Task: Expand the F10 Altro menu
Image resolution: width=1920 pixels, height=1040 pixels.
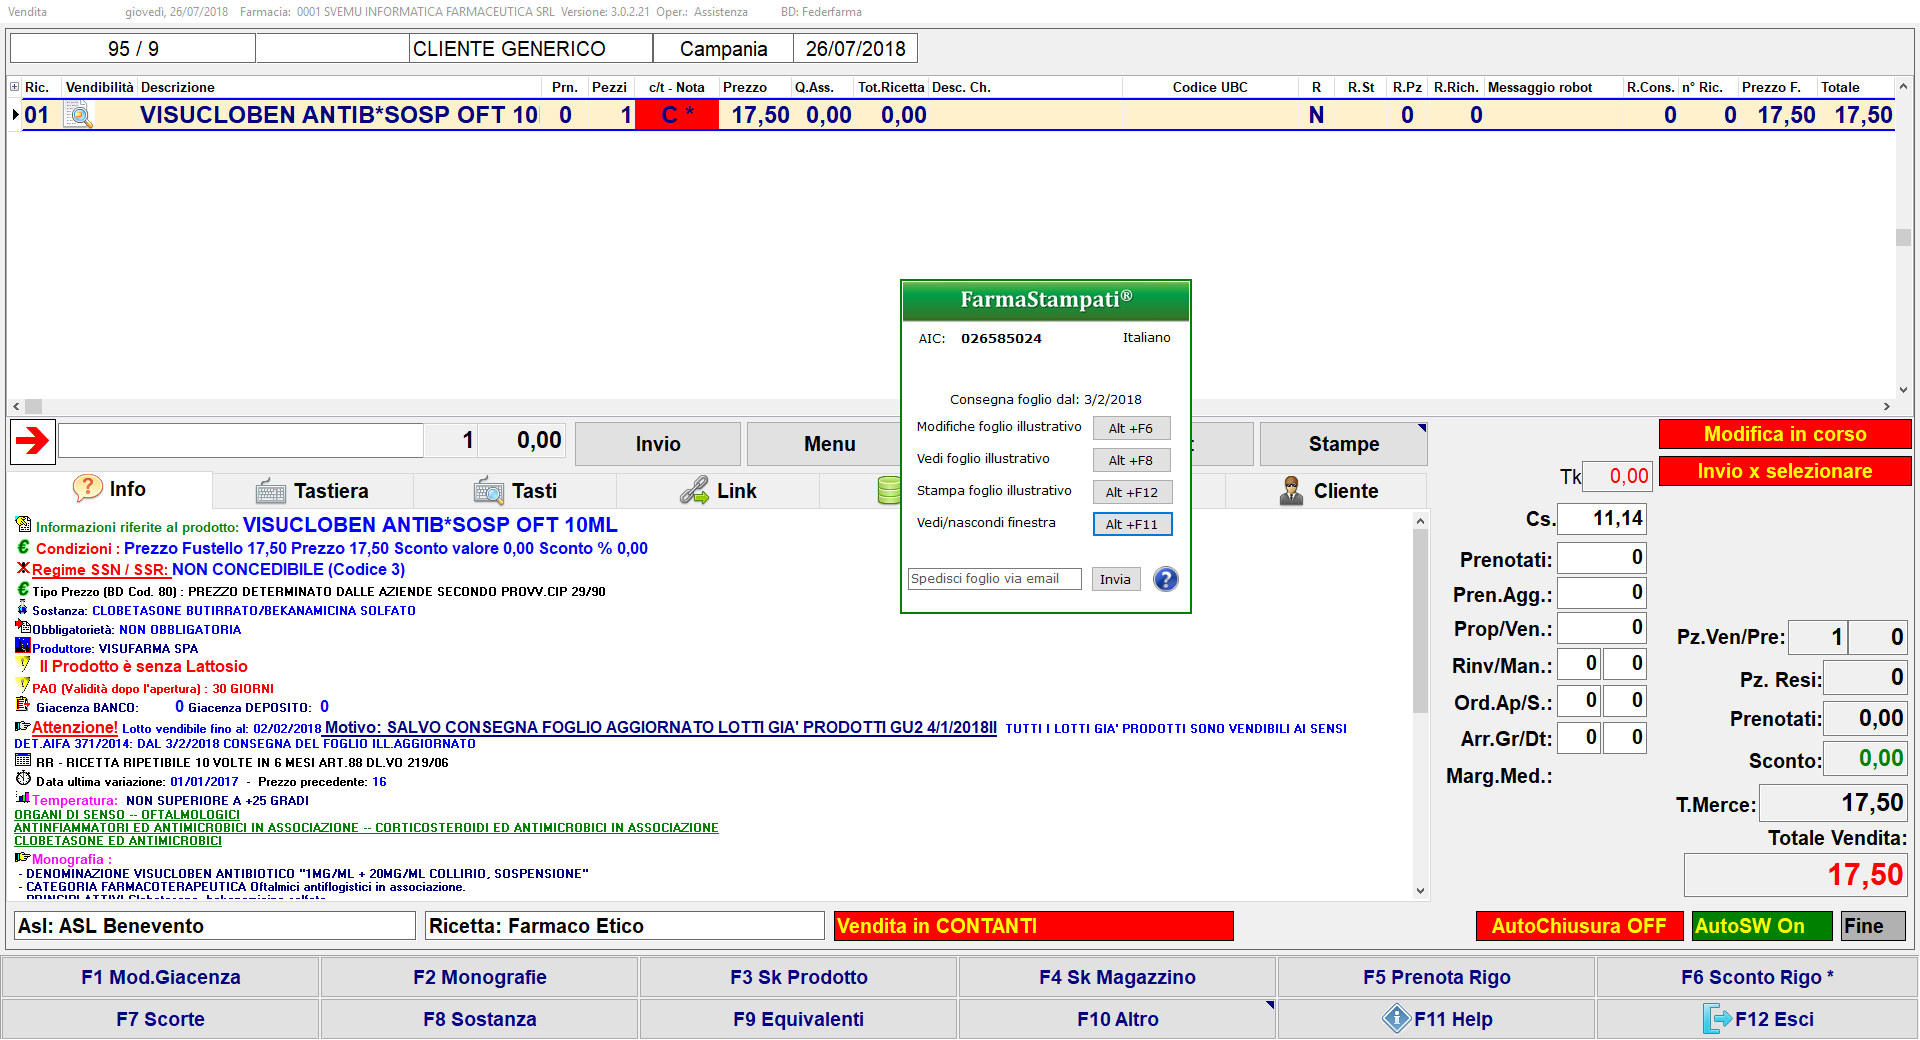Action: pyautogui.click(x=1269, y=1005)
